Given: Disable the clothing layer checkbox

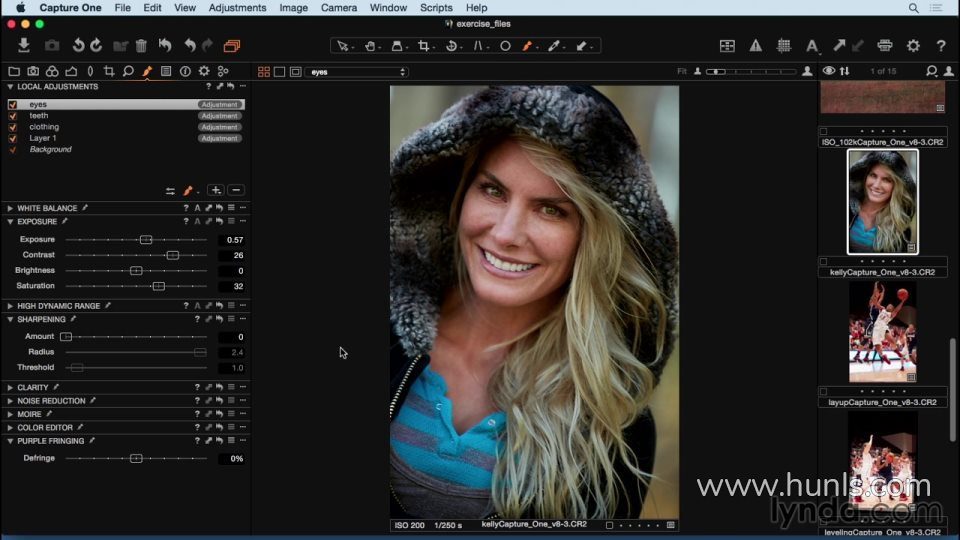Looking at the screenshot, I should click(13, 127).
